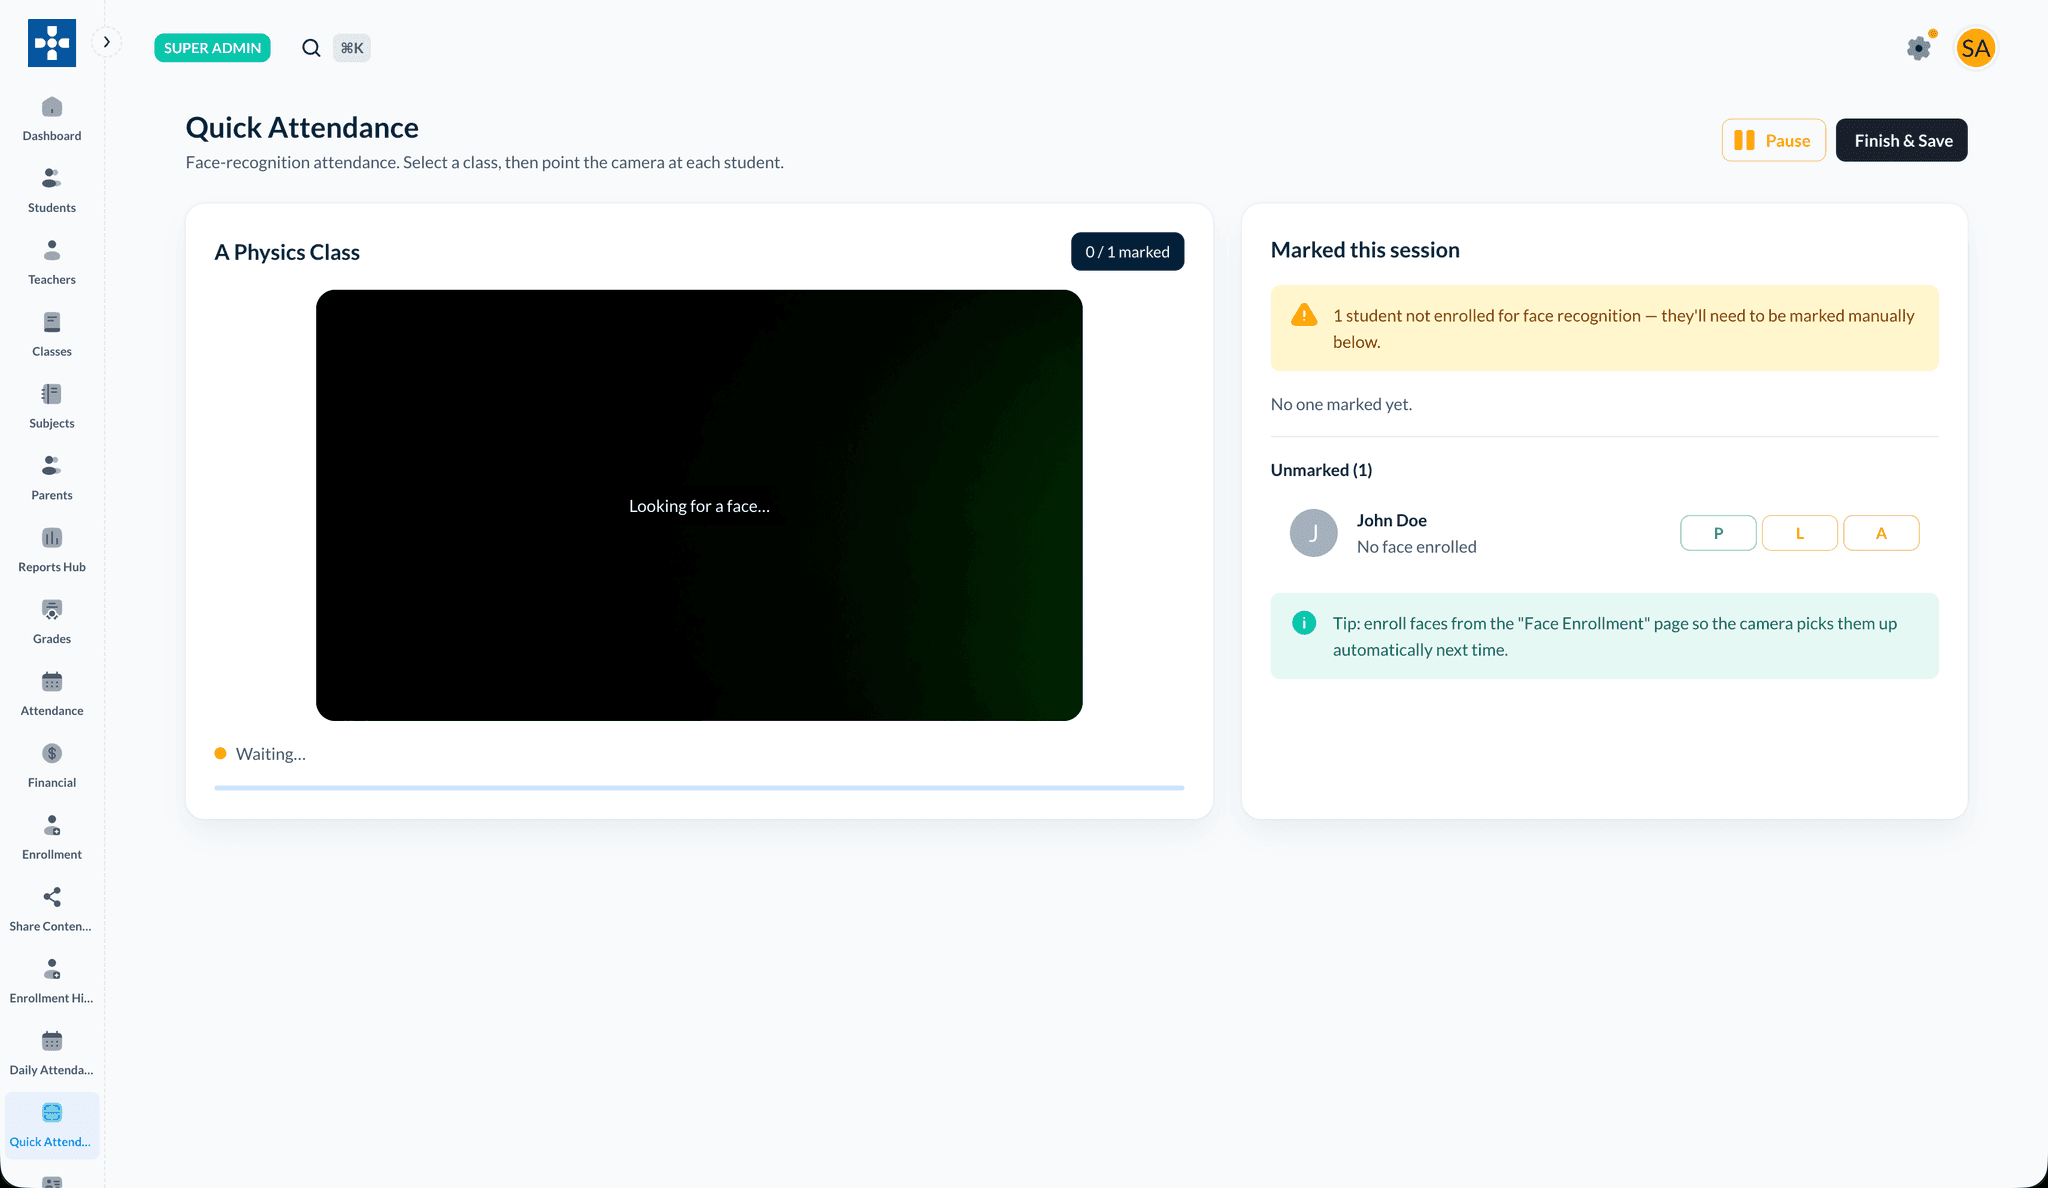Click the app logo in the top-left
Screen dimensions: 2048x1188
click(x=52, y=43)
